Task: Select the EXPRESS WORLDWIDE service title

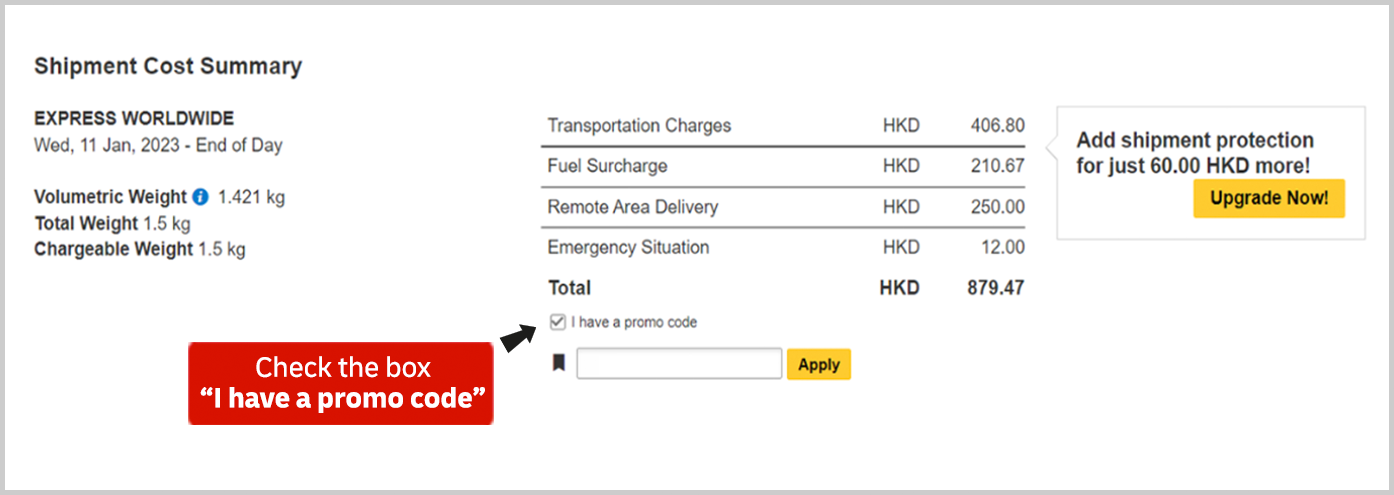Action: click(x=134, y=119)
